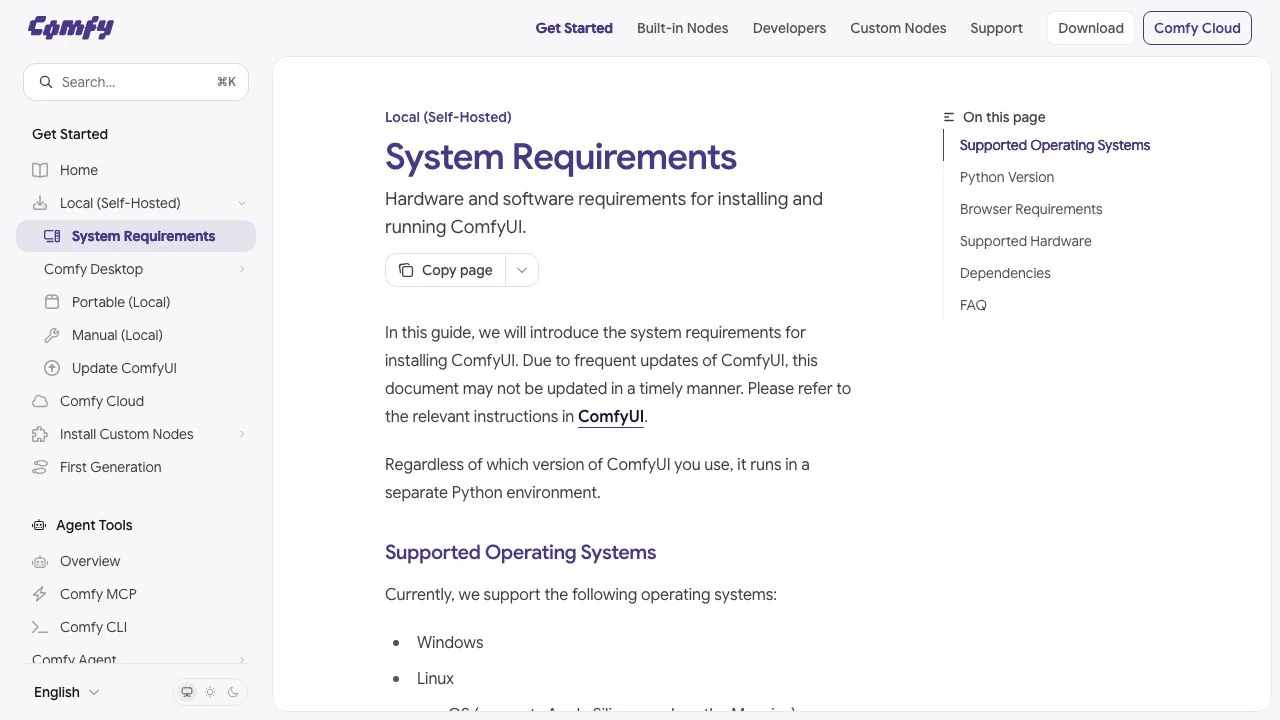This screenshot has width=1280, height=720.
Task: Click the System Requirements monitor icon
Action: pos(52,236)
